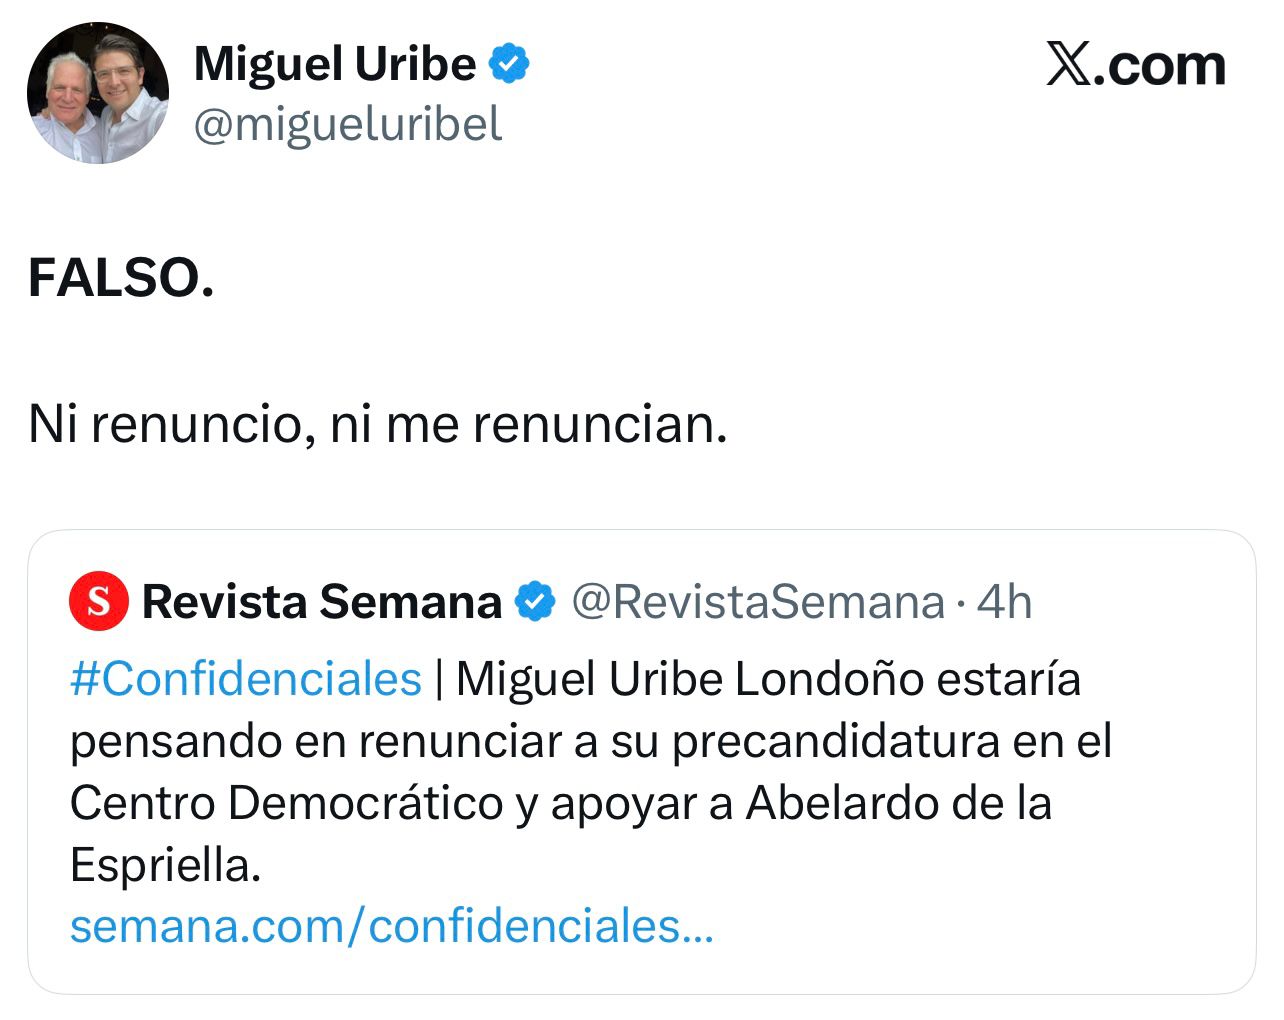Click the 4h timestamp
The height and width of the screenshot is (1020, 1284).
1005,601
